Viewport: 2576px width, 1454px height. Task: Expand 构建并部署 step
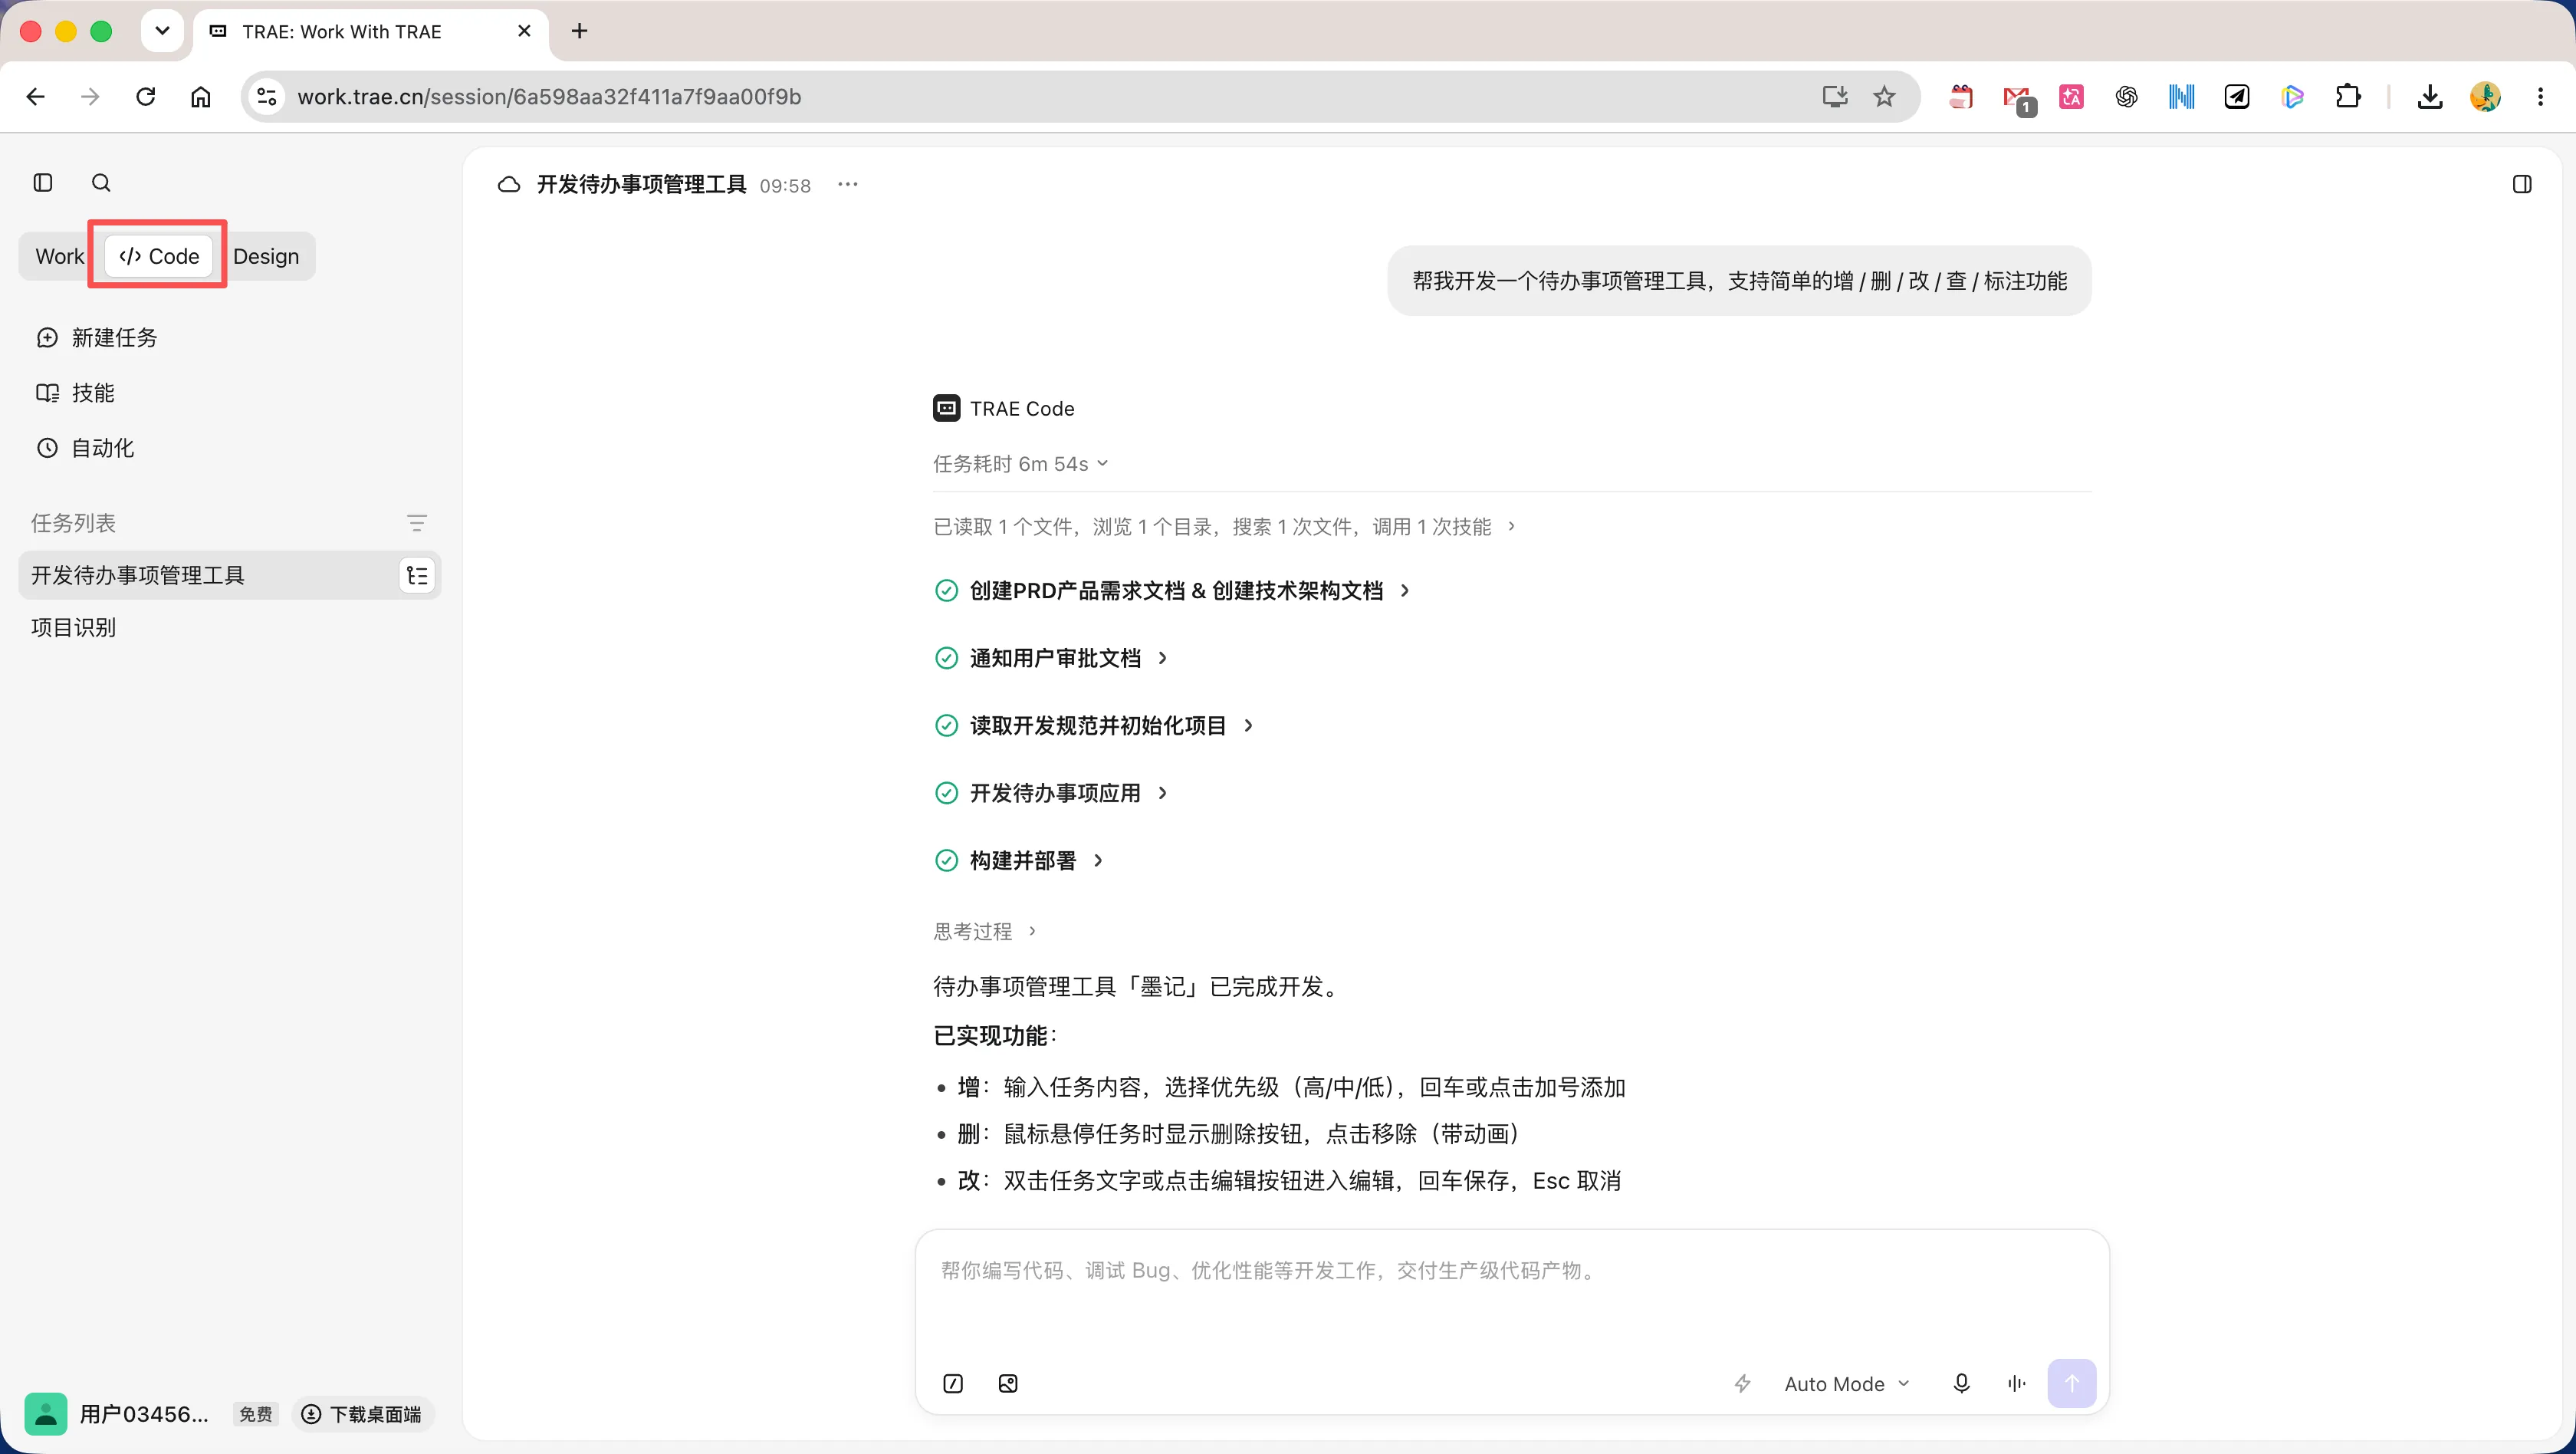pyautogui.click(x=1019, y=860)
